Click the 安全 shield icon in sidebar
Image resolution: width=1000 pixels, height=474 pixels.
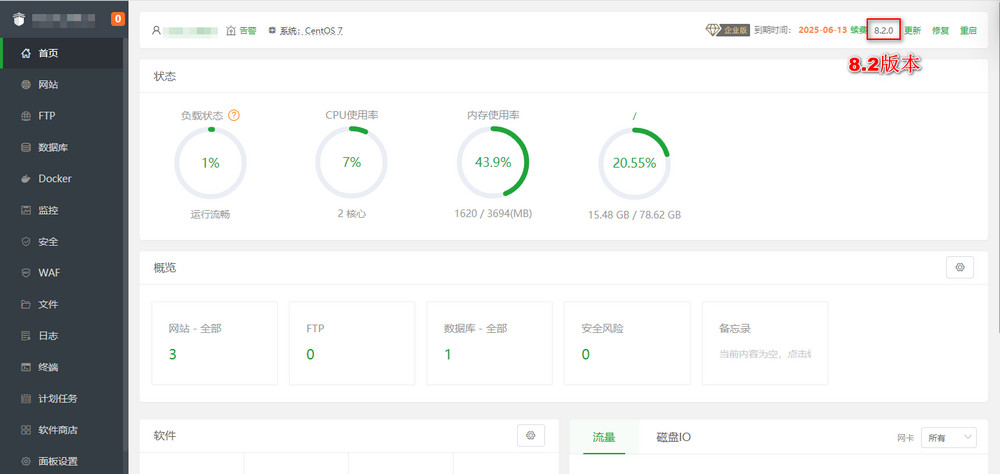[27, 242]
